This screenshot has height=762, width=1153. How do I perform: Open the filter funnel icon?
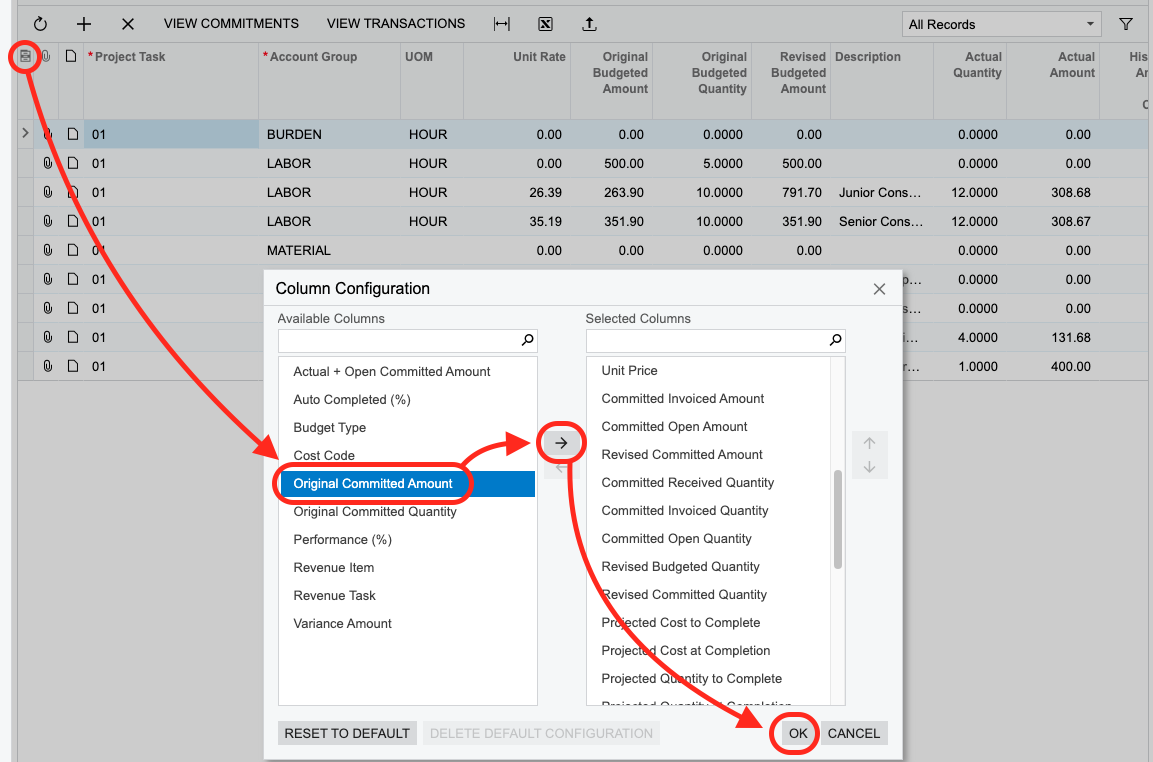[1126, 24]
